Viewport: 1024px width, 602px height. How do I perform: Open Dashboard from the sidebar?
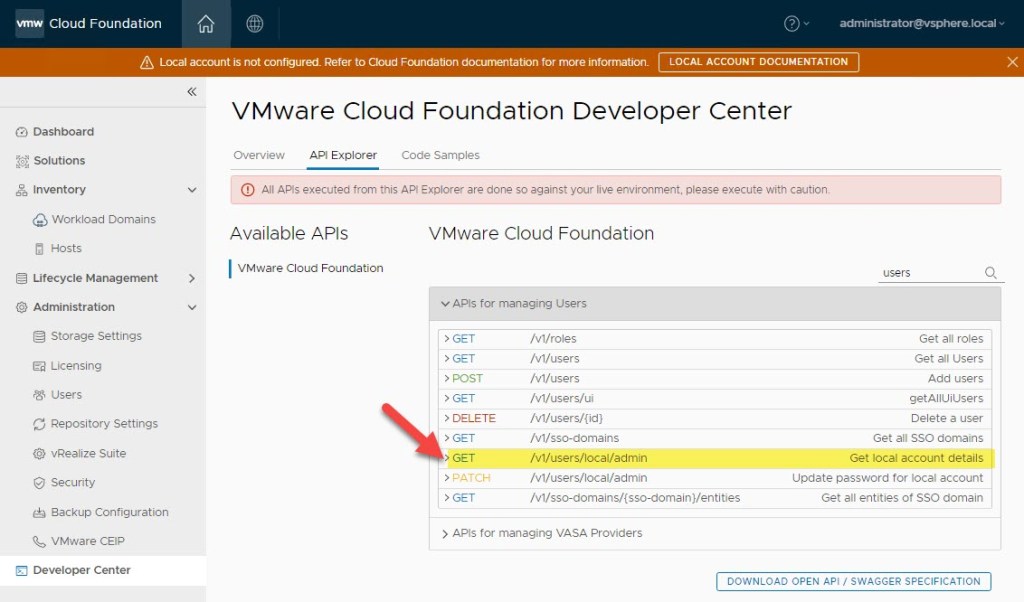click(63, 132)
